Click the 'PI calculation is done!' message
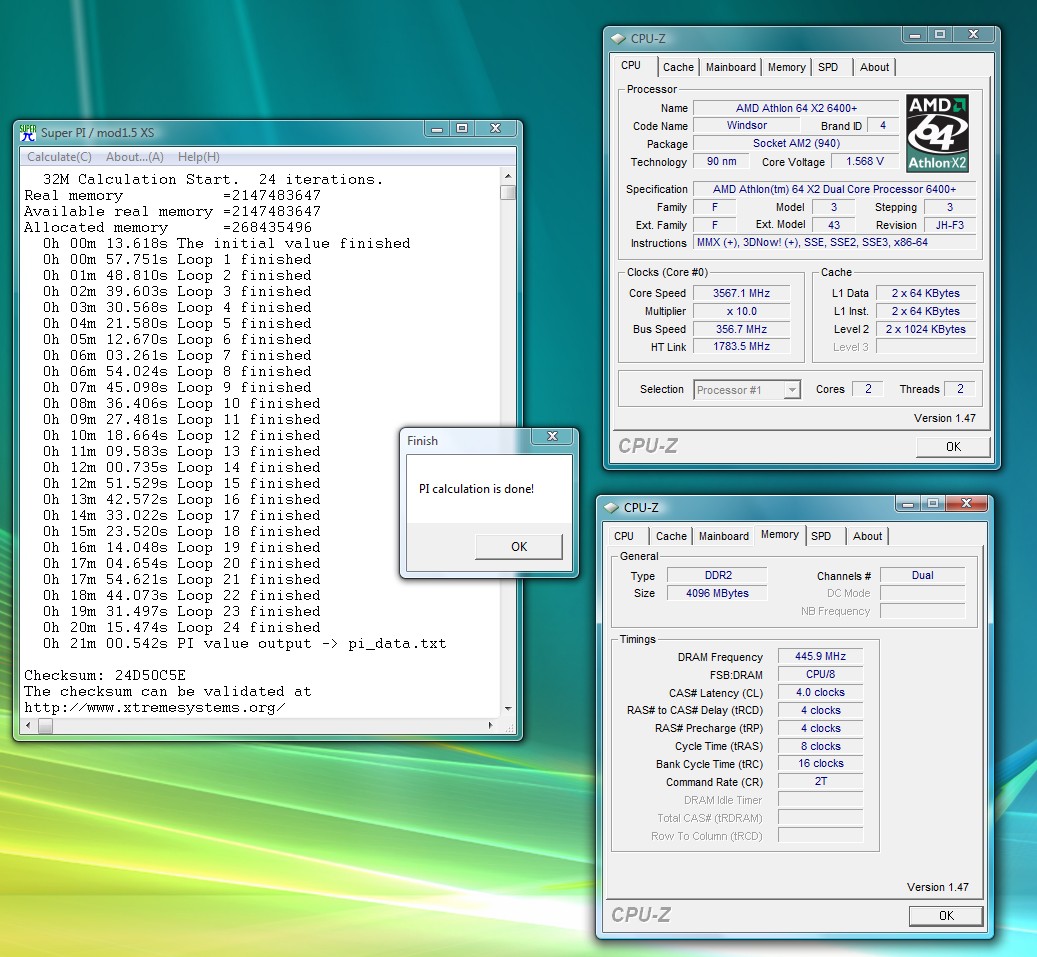This screenshot has height=957, width=1037. tap(476, 489)
